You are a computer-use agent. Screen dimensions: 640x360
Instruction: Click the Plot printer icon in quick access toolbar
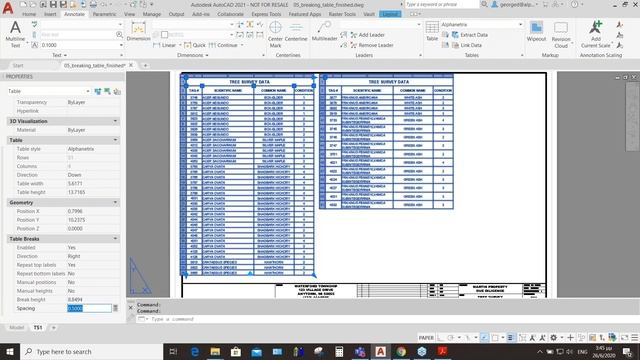click(93, 4)
